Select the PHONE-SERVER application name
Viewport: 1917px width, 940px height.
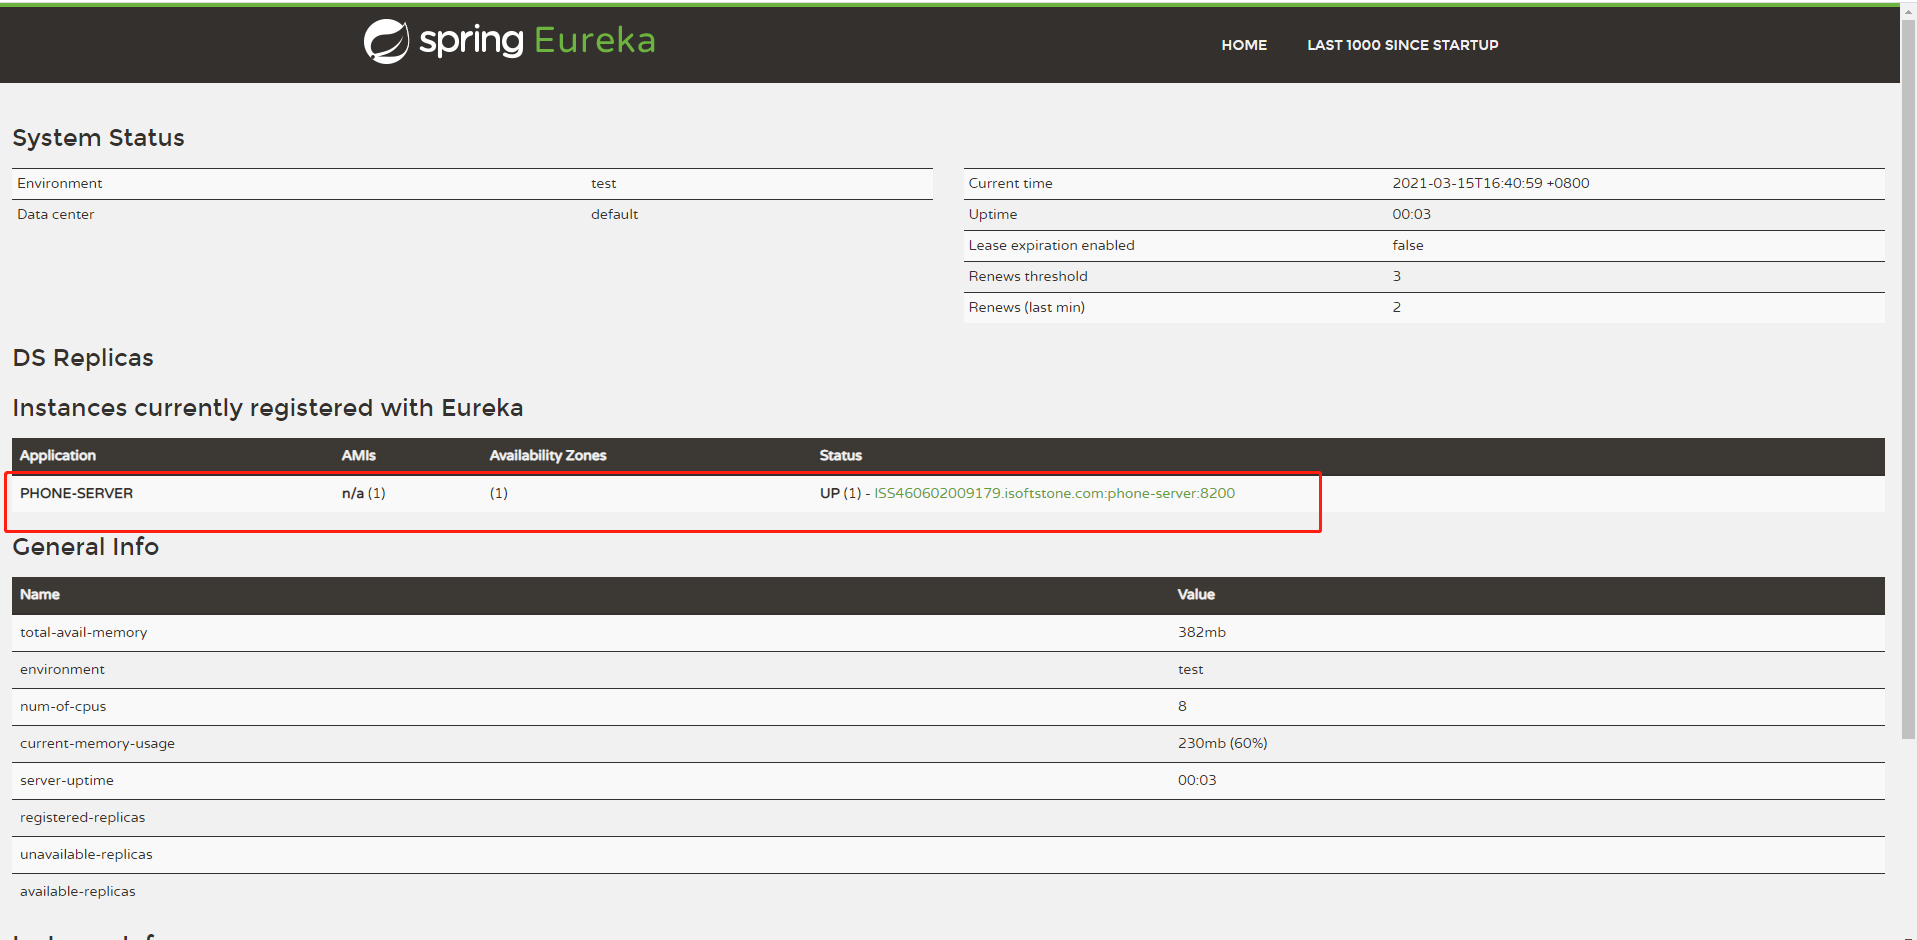point(76,493)
